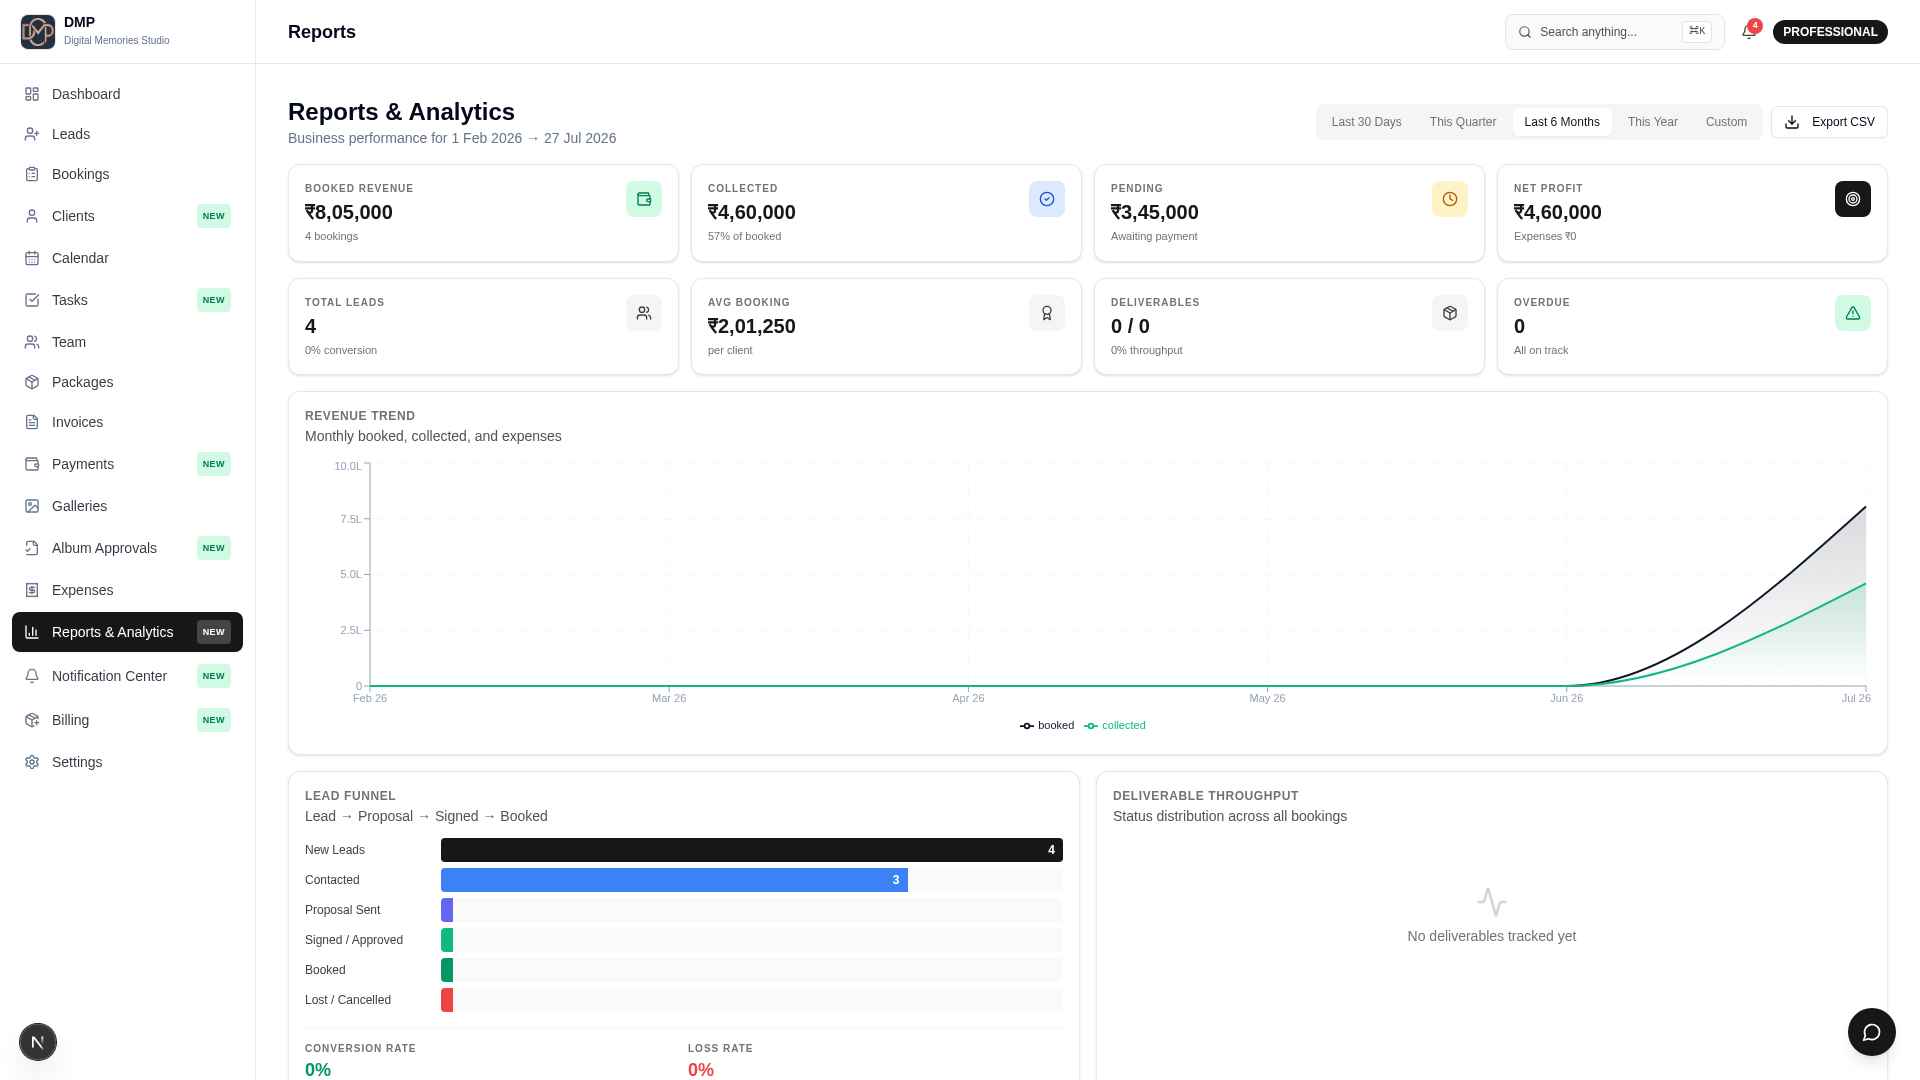The image size is (1920, 1080).
Task: Click the "Jun 26" chart axis label
Action: [1567, 698]
